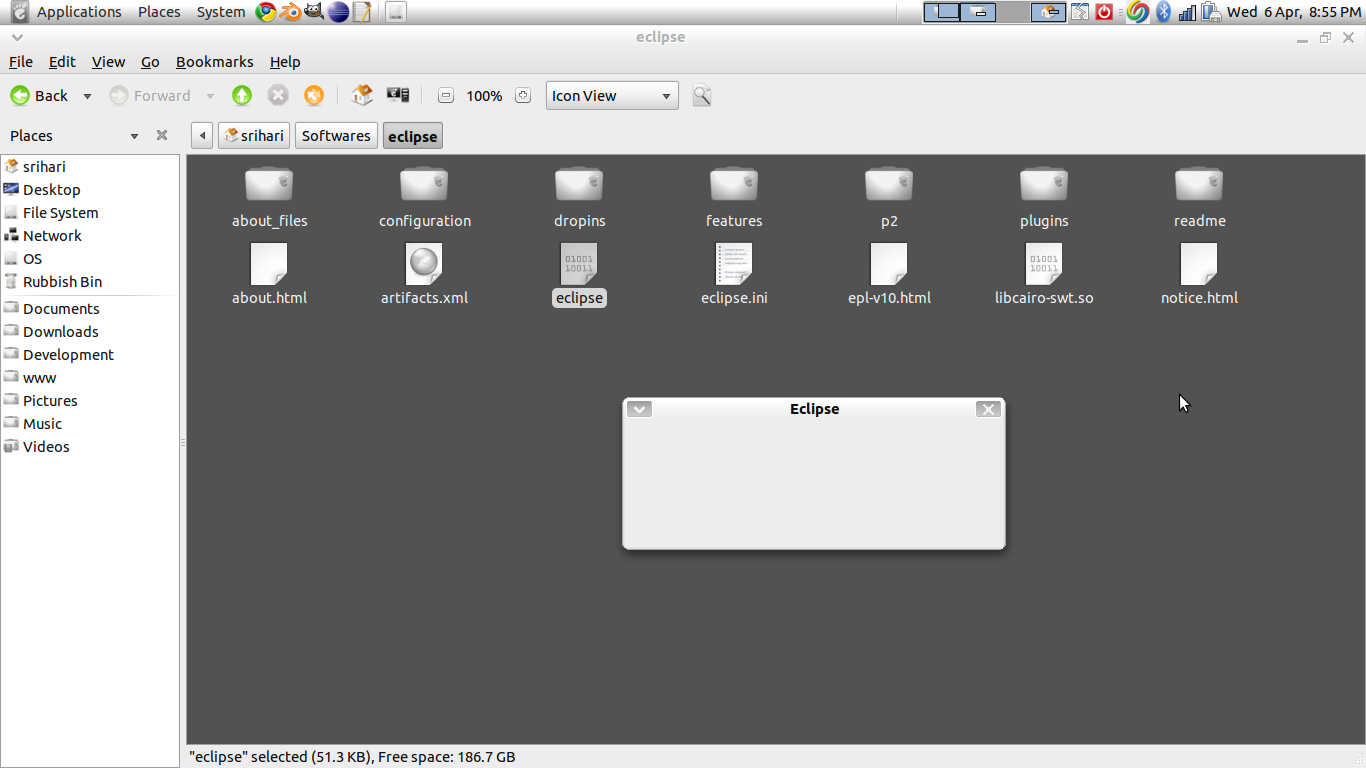Viewport: 1366px width, 768px height.
Task: Click the grey Stop loading icon
Action: 278,96
